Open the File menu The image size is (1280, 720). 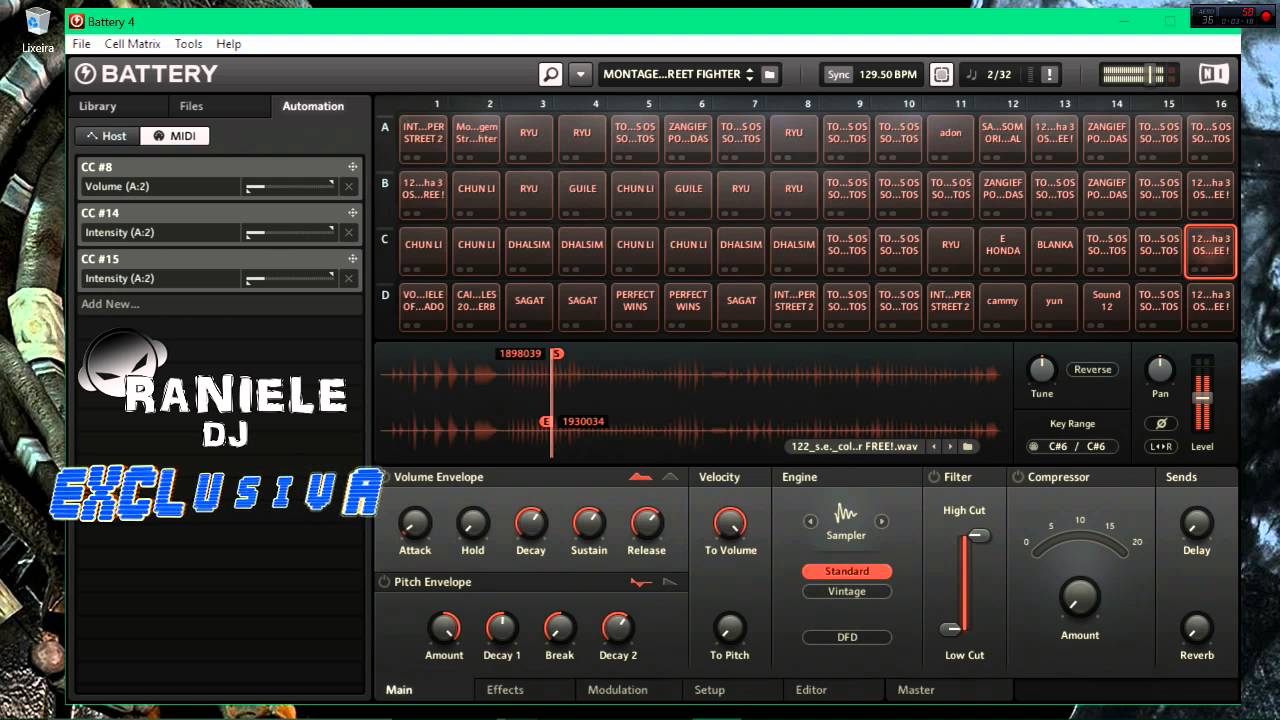coord(82,44)
